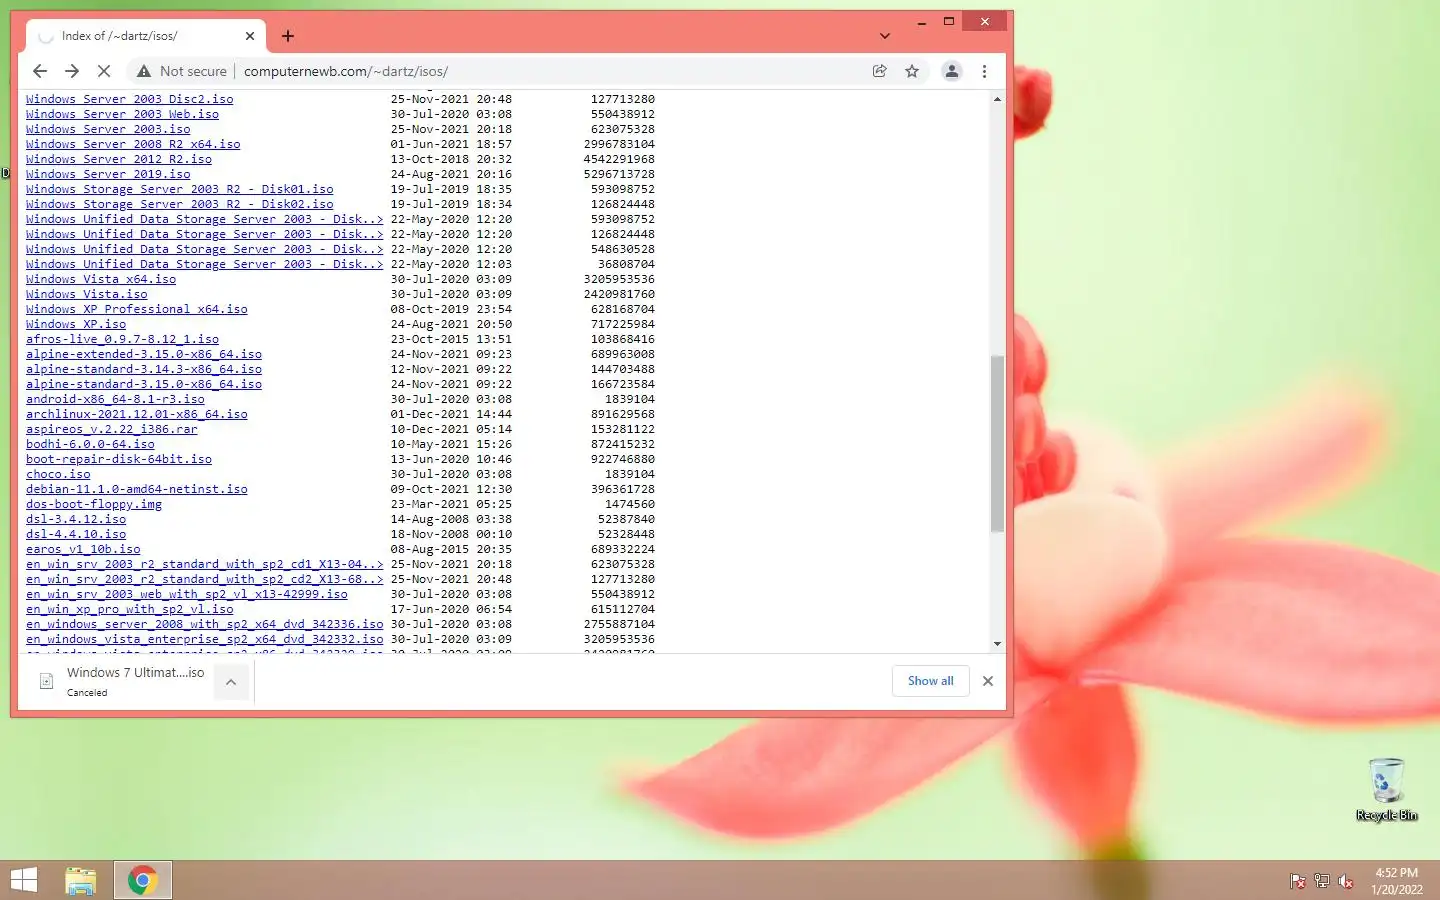Click en_windows_server_2008_with_sp2_x64_dvd_342336.iso
This screenshot has height=900, width=1440.
pos(205,624)
